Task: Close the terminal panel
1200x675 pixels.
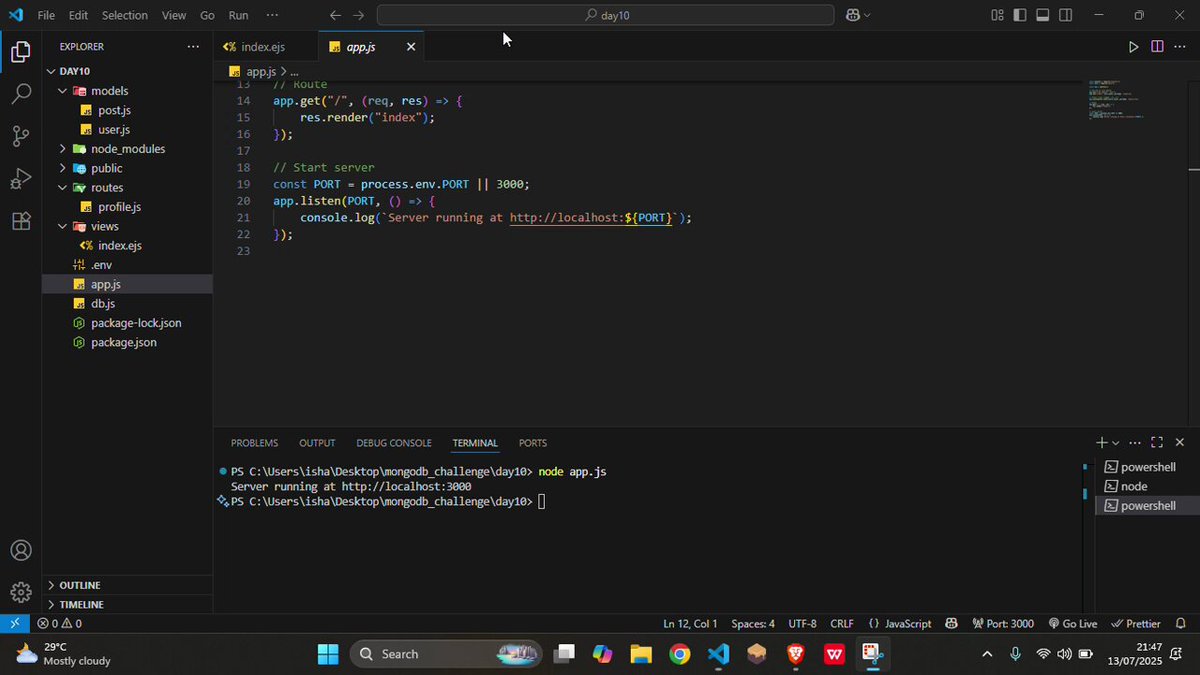Action: tap(1180, 442)
